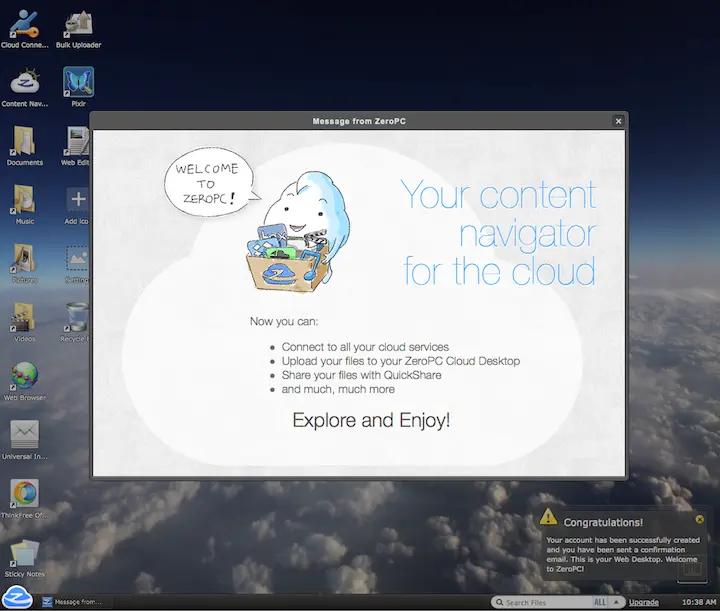Click the cloud mascot illustration
This screenshot has width=720, height=611.
(x=298, y=232)
